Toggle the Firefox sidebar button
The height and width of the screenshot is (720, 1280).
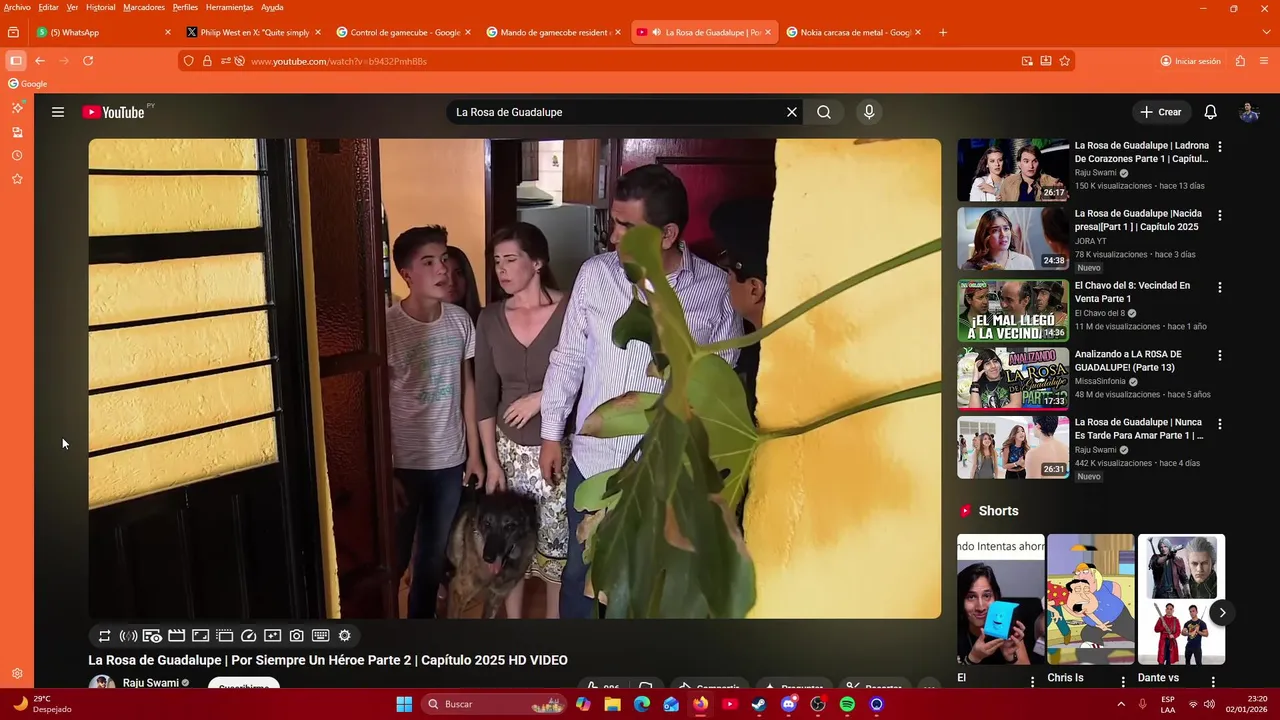tap(15, 61)
